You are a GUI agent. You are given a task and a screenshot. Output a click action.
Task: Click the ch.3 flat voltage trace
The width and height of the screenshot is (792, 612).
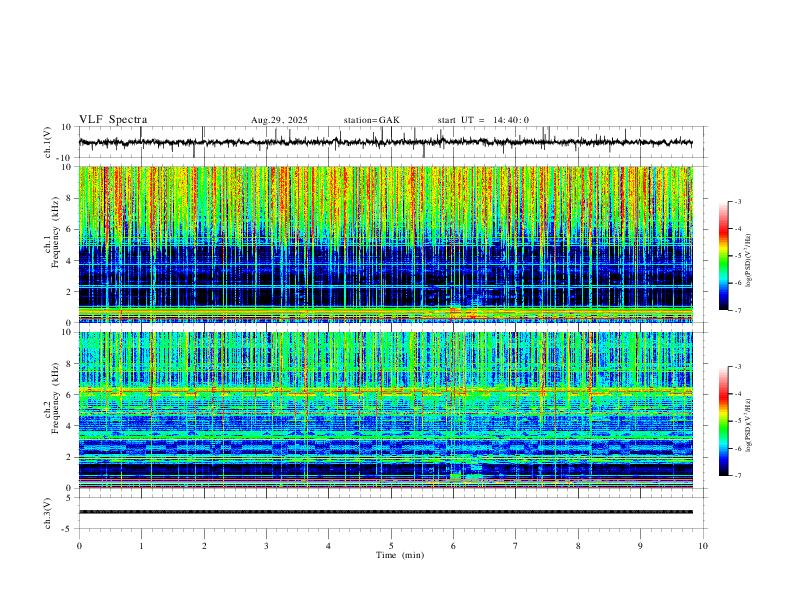385,512
